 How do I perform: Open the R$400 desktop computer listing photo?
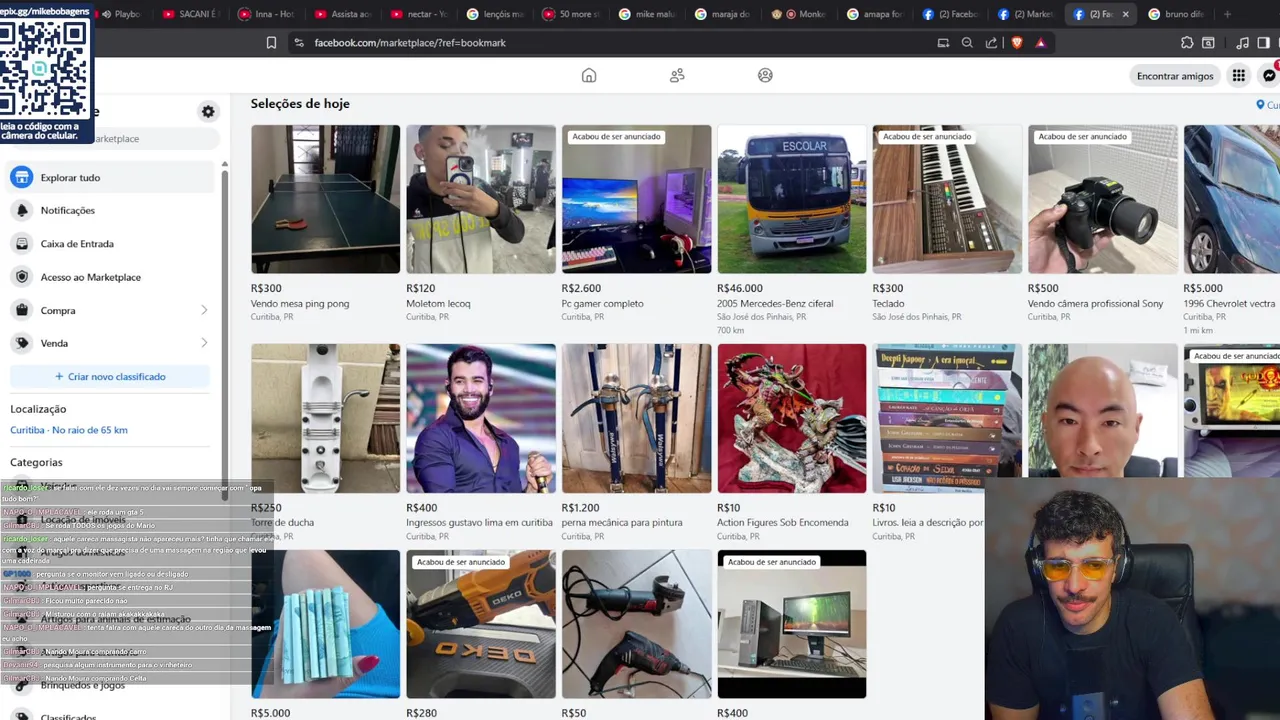tap(792, 624)
